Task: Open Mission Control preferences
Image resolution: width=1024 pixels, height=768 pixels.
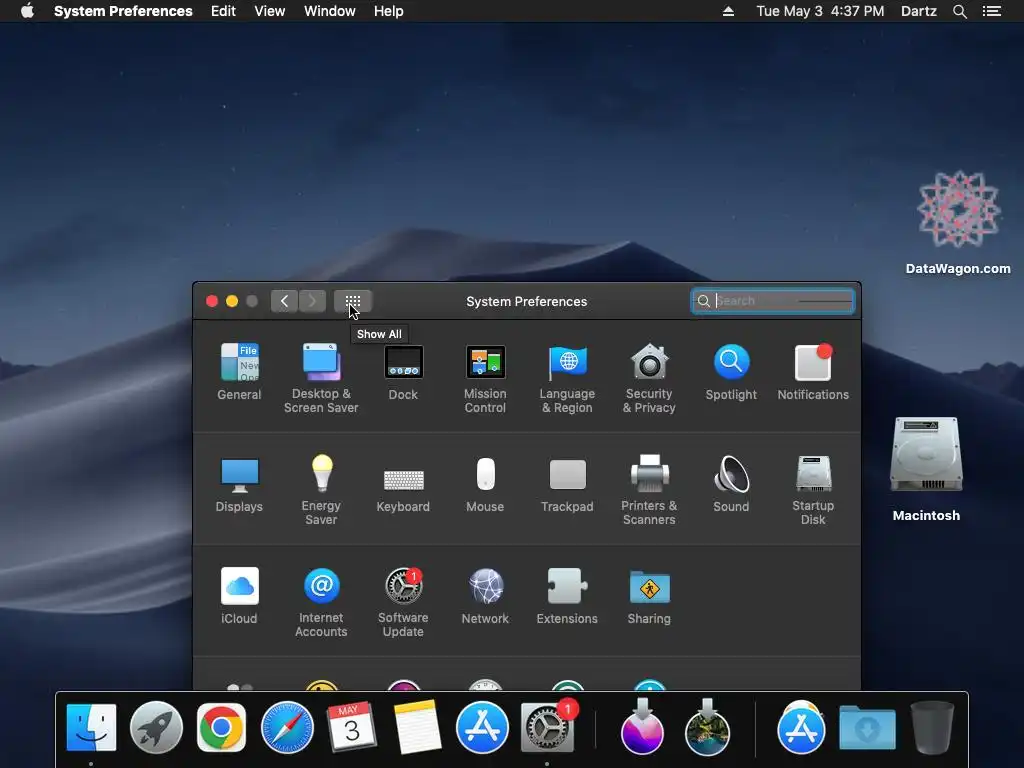Action: (485, 377)
